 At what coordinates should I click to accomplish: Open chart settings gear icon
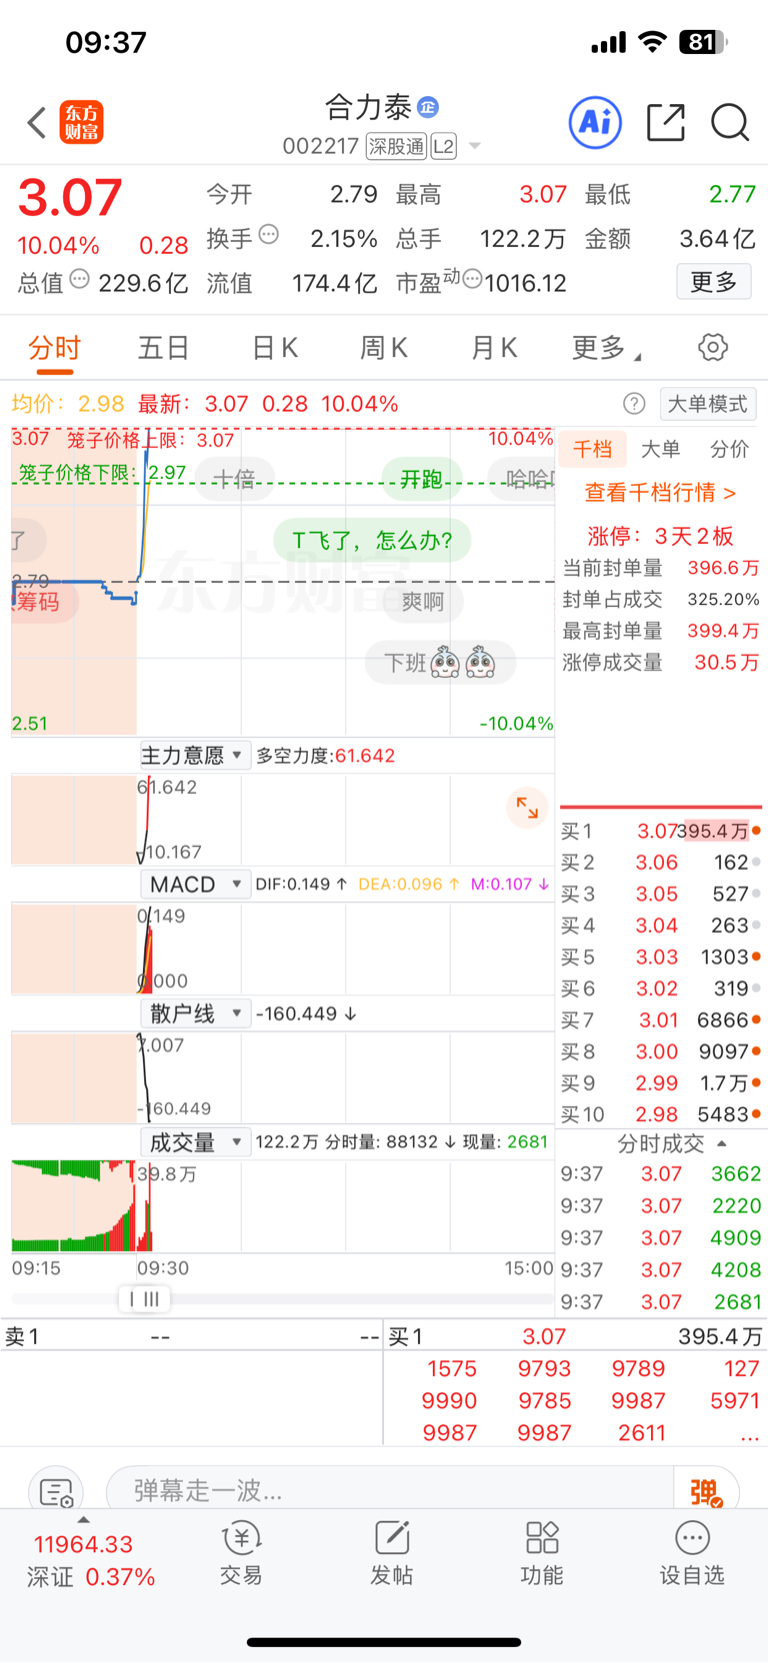[x=713, y=347]
